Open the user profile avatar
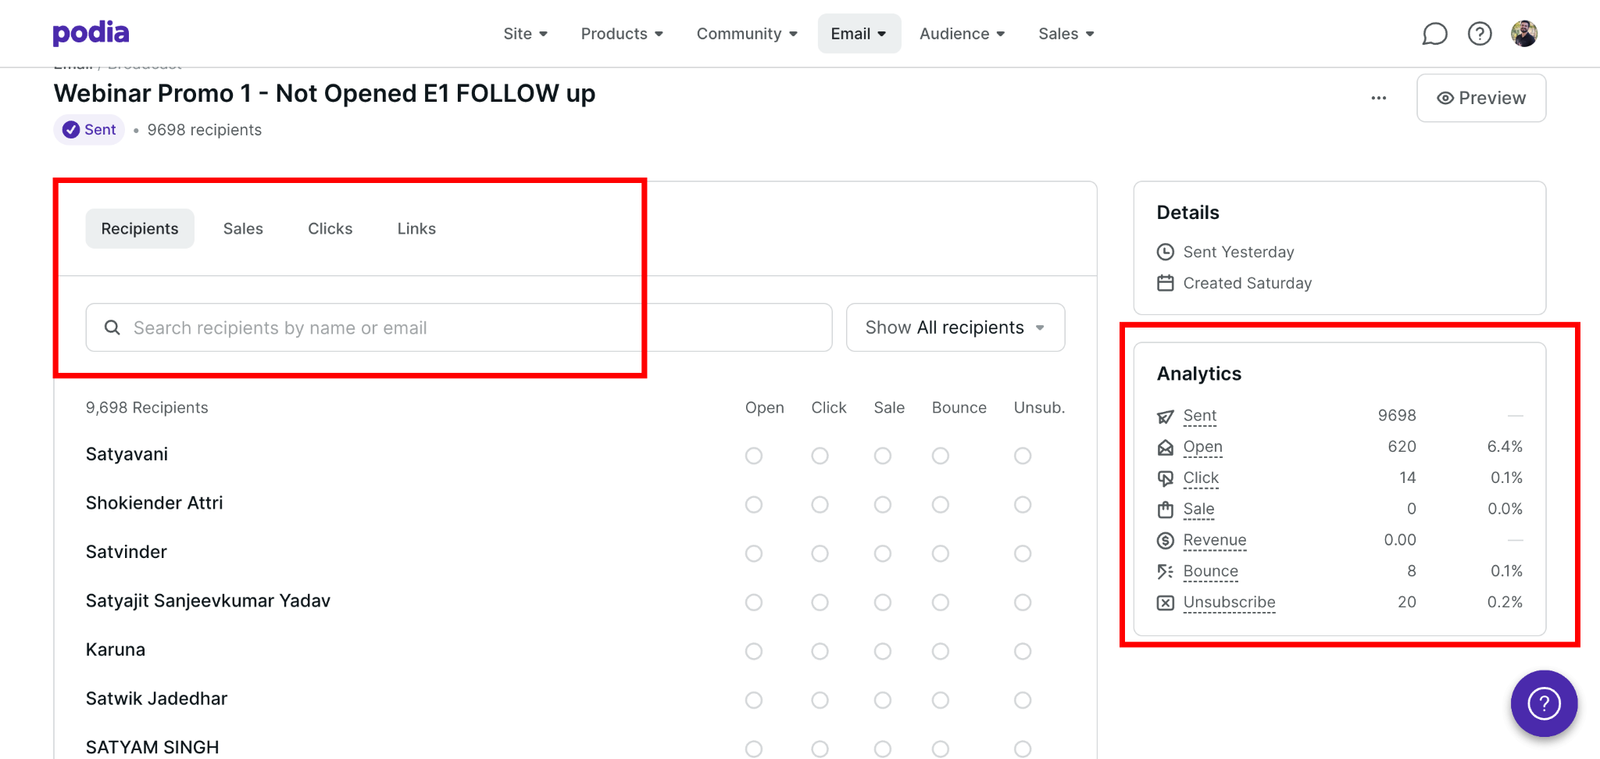 (x=1524, y=34)
